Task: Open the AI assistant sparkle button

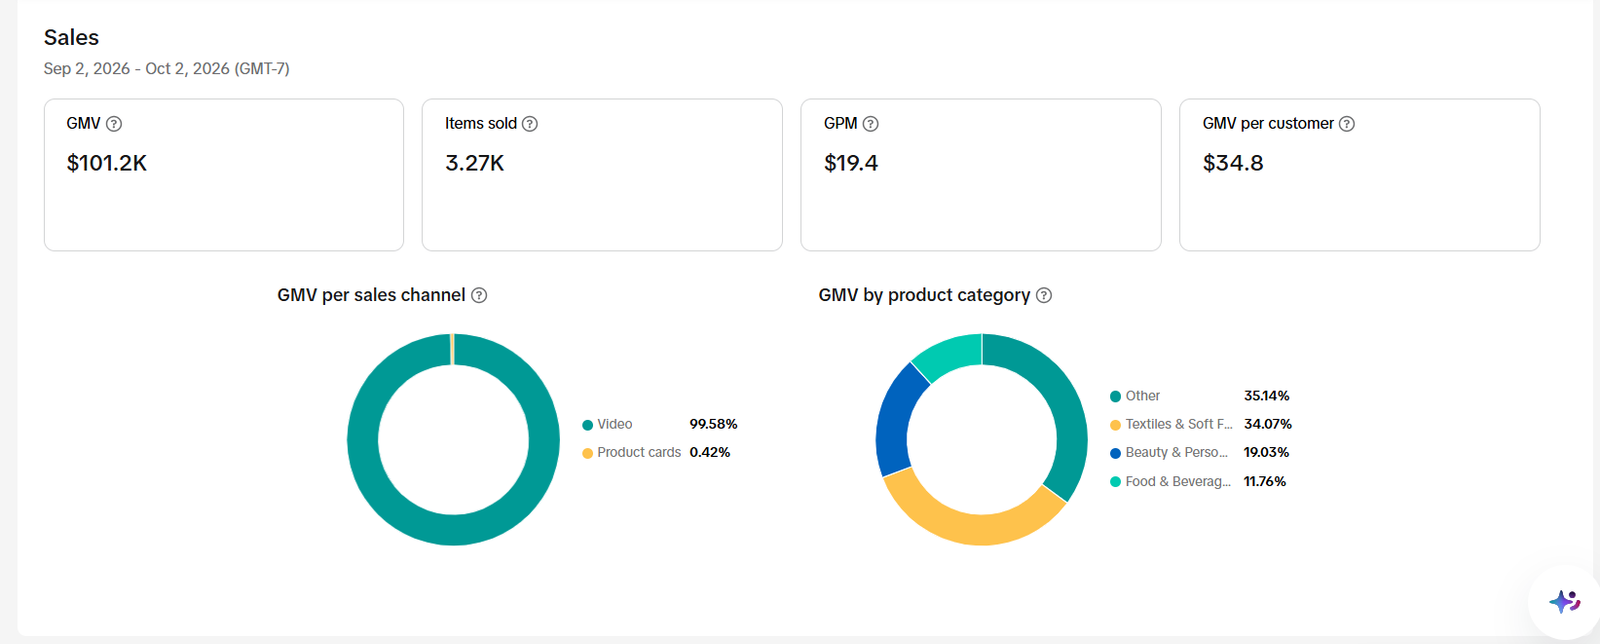Action: click(x=1564, y=601)
